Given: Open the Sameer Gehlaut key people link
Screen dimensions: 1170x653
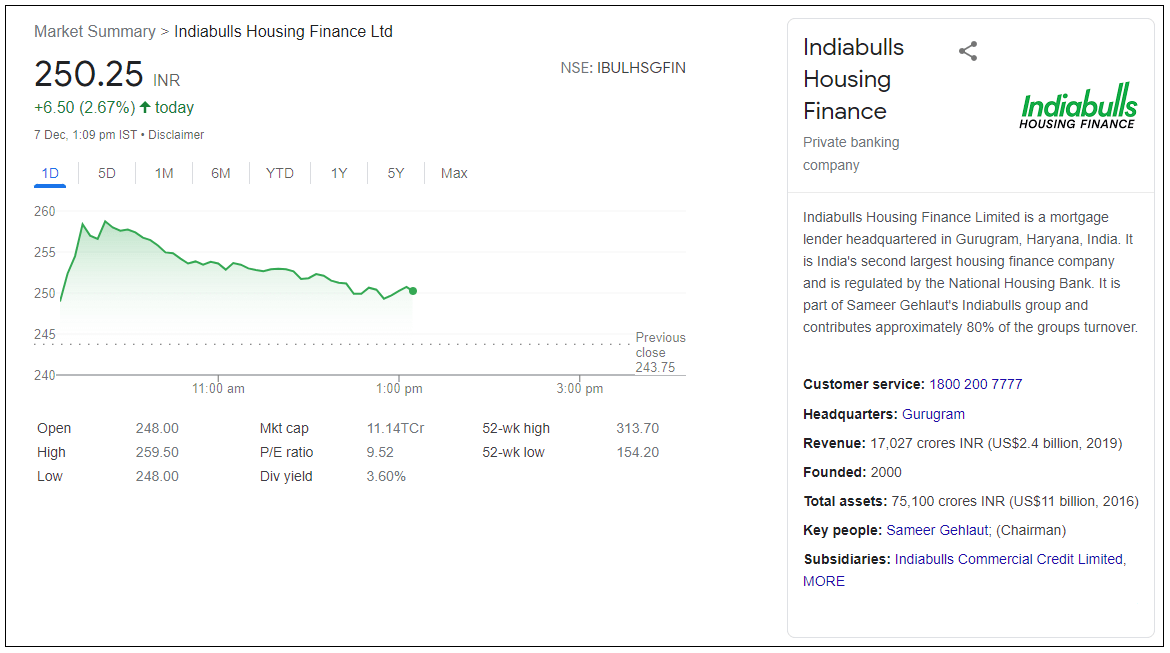Looking at the screenshot, I should (937, 531).
